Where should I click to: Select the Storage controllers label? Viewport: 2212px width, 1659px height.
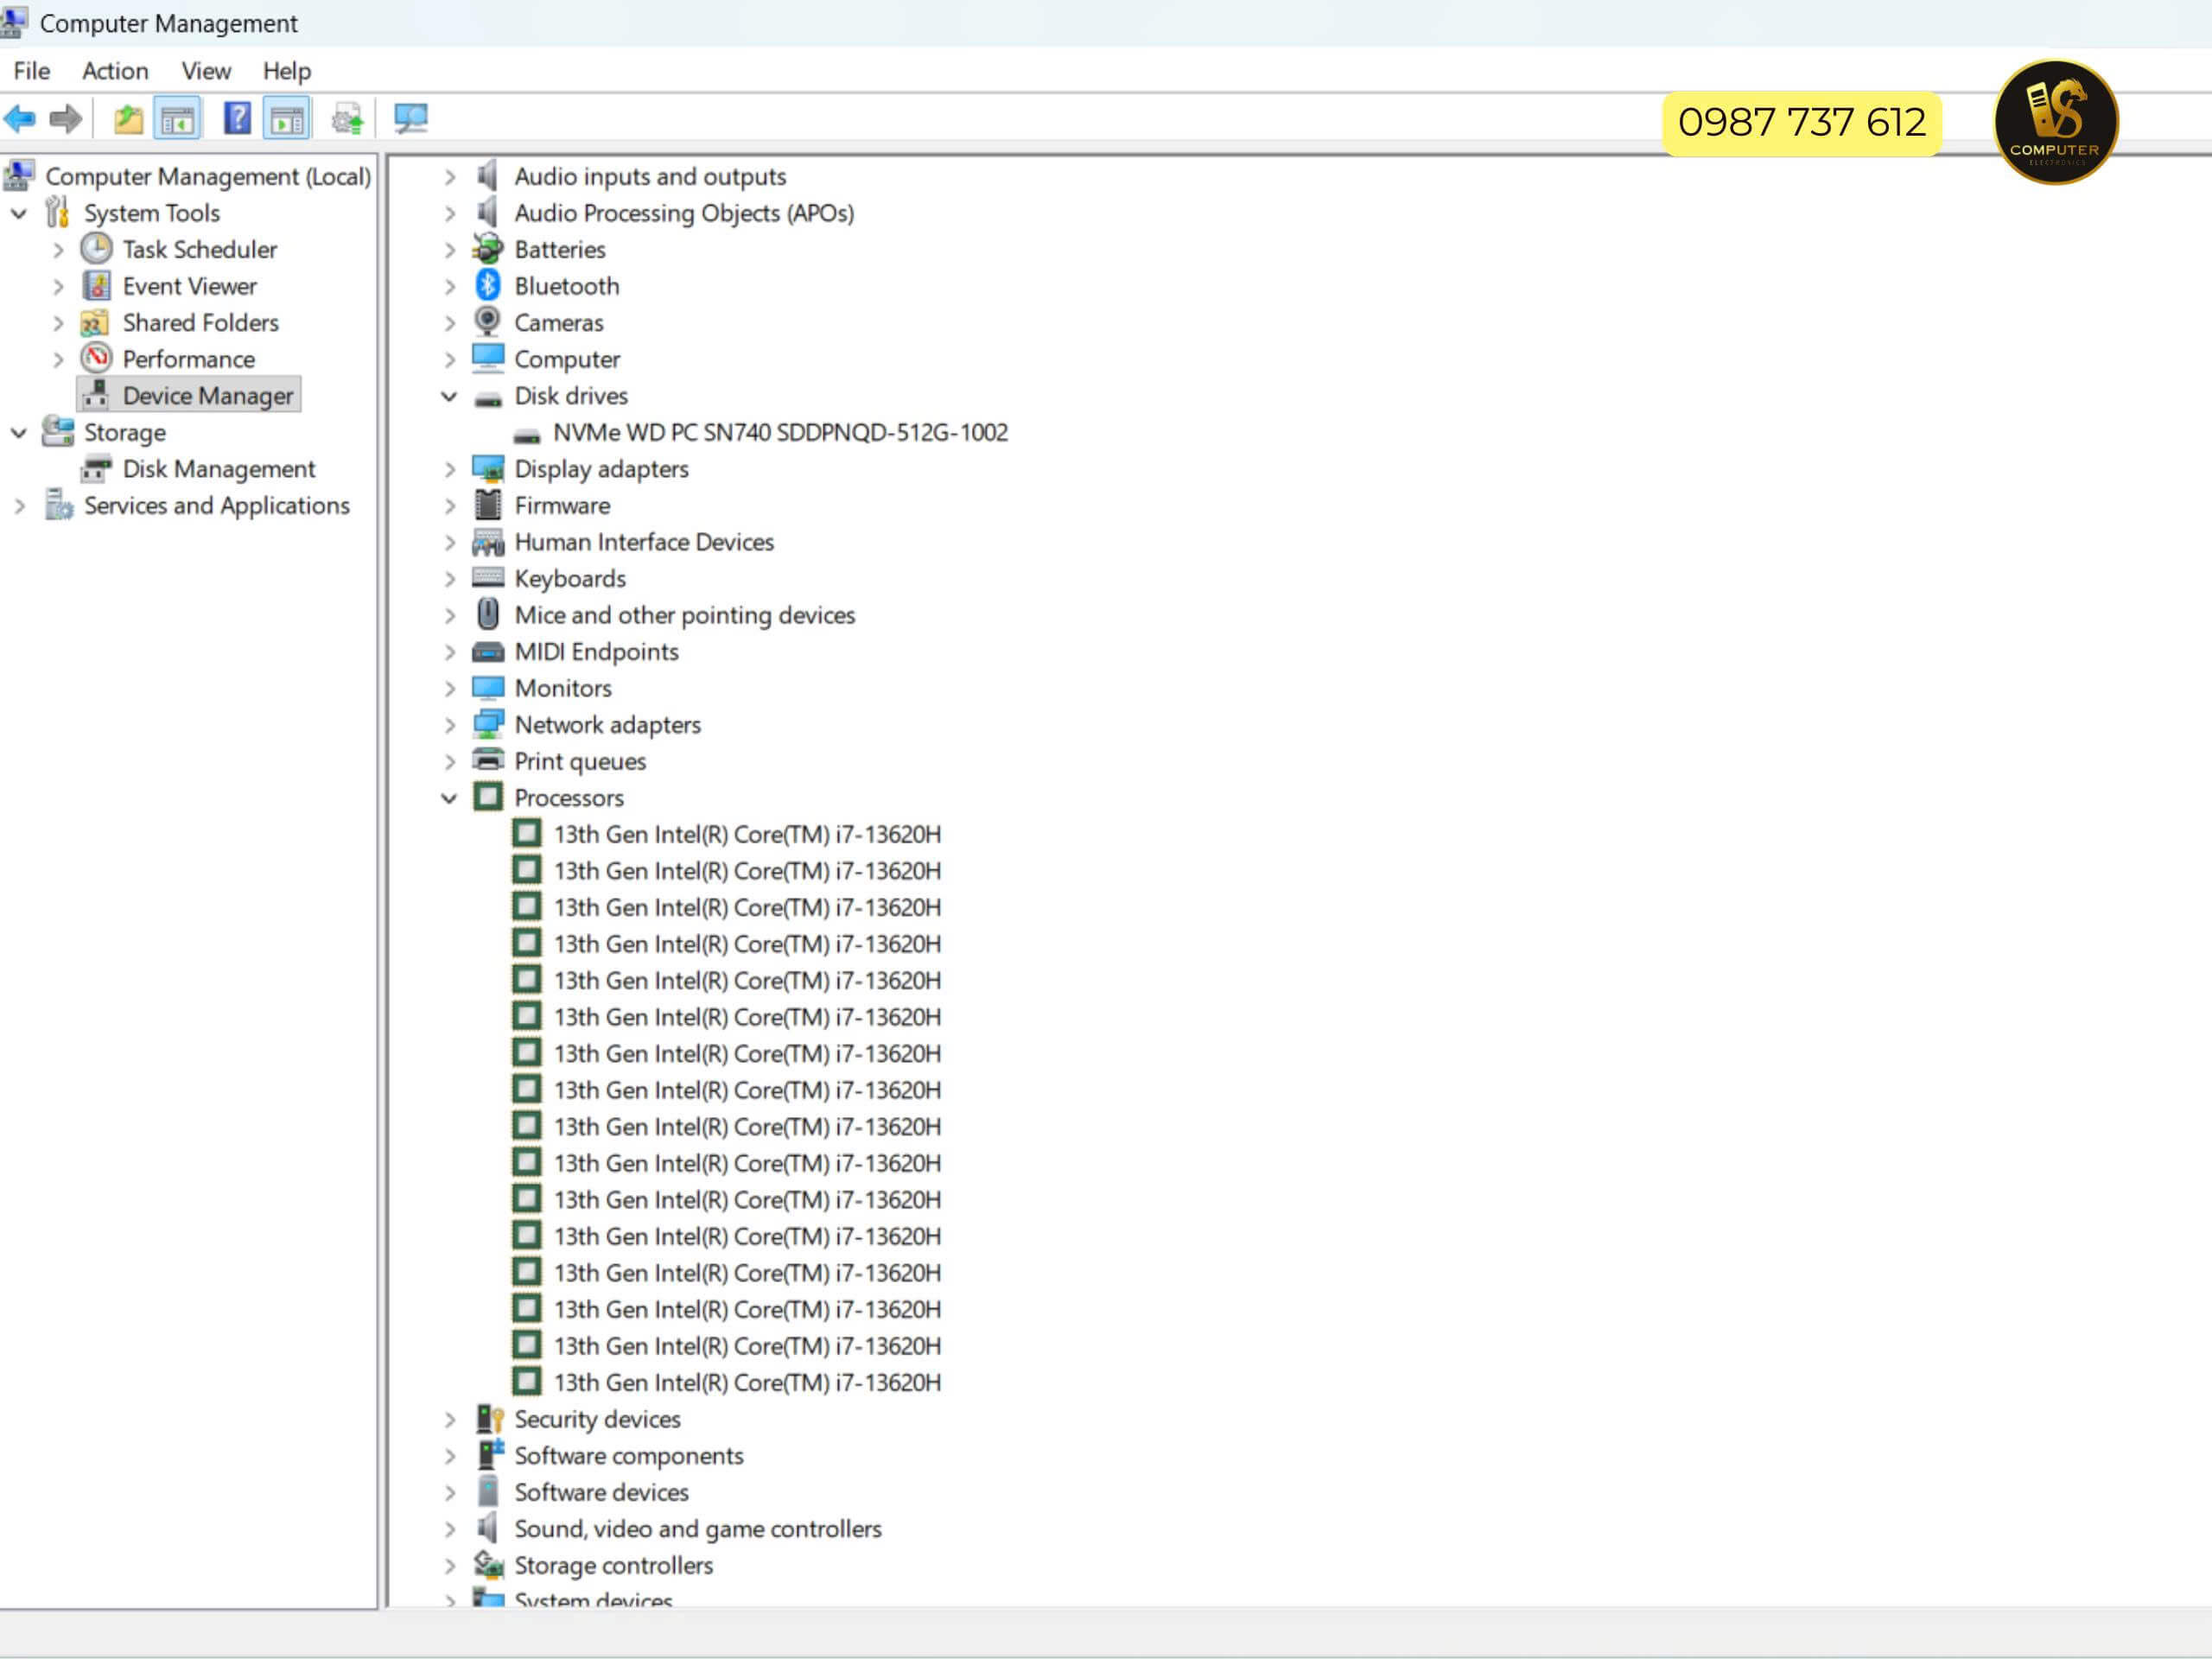pyautogui.click(x=613, y=1565)
